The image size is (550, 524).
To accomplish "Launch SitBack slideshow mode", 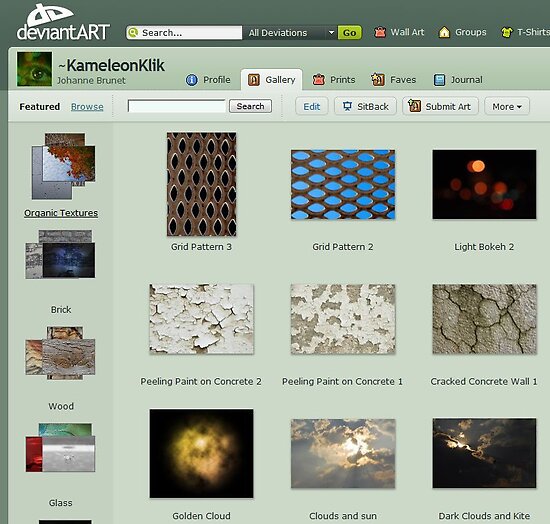I will [x=365, y=106].
